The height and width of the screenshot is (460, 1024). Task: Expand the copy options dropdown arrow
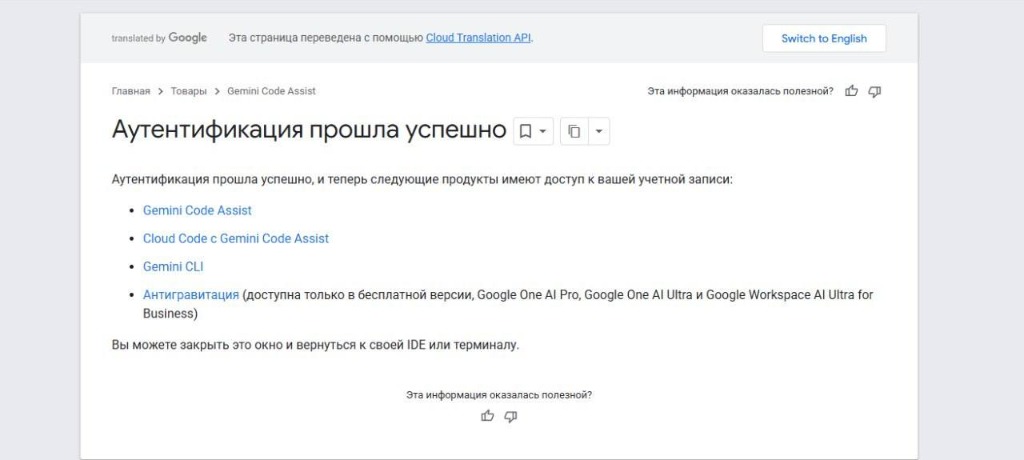[x=599, y=131]
